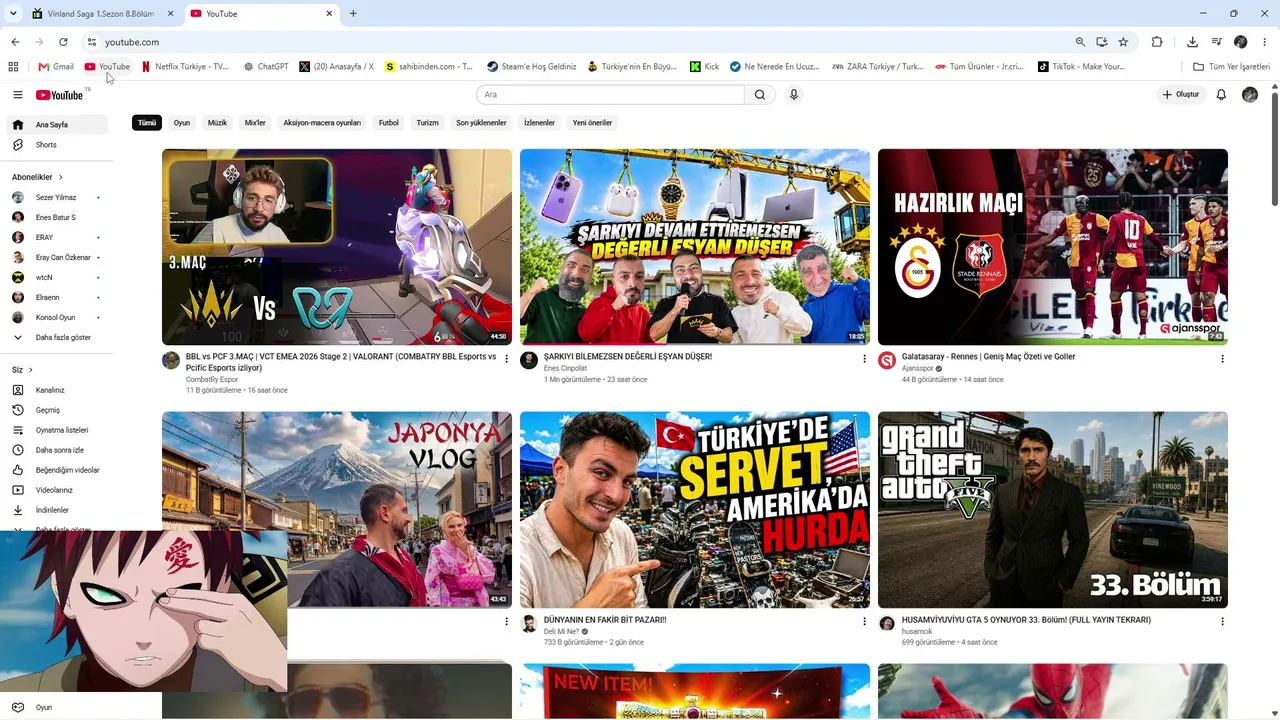Screen dimensions: 1280x720
Task: Open the Chrome tab search dropdown
Action: [13, 14]
